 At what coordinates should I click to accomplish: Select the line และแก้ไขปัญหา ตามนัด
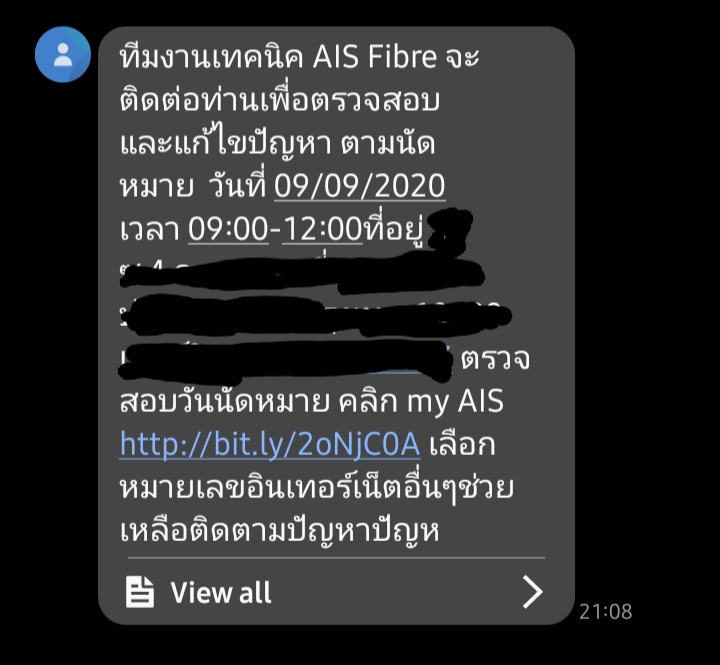(277, 143)
